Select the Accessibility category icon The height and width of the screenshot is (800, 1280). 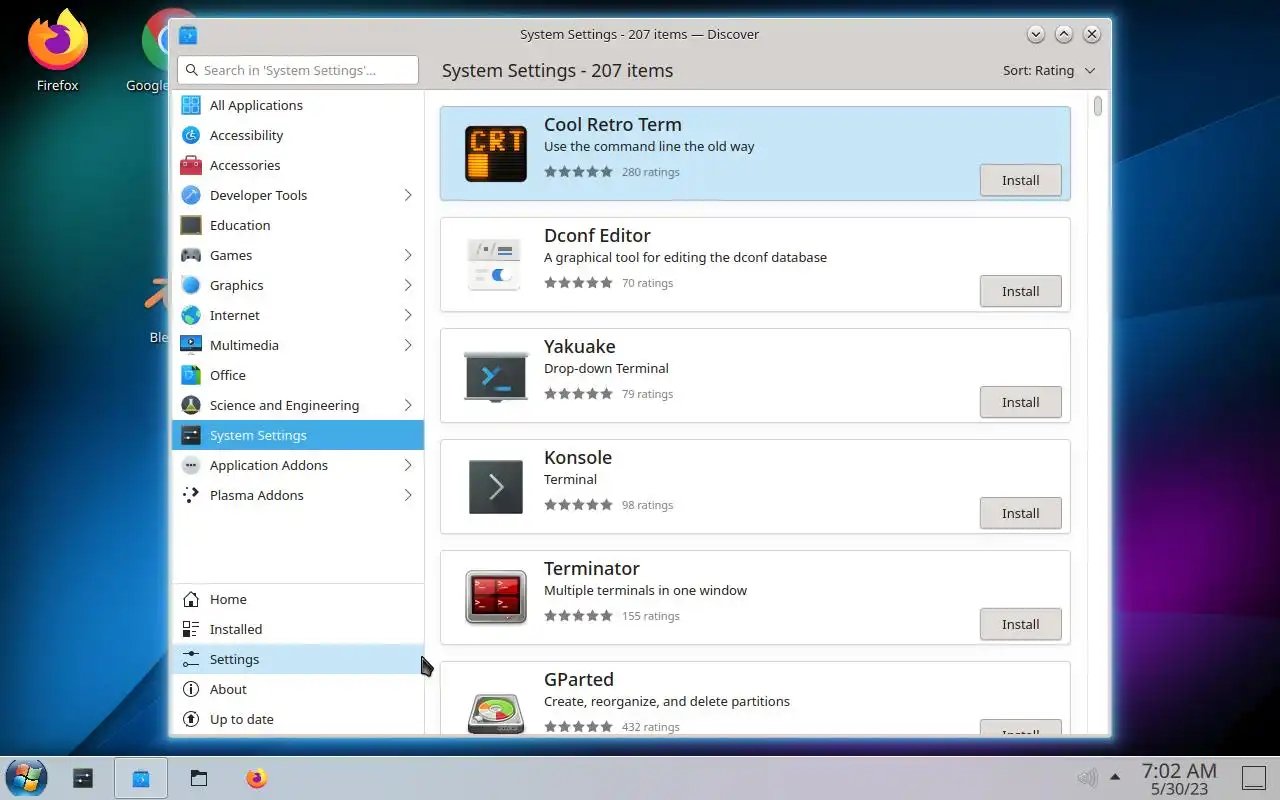tap(191, 135)
